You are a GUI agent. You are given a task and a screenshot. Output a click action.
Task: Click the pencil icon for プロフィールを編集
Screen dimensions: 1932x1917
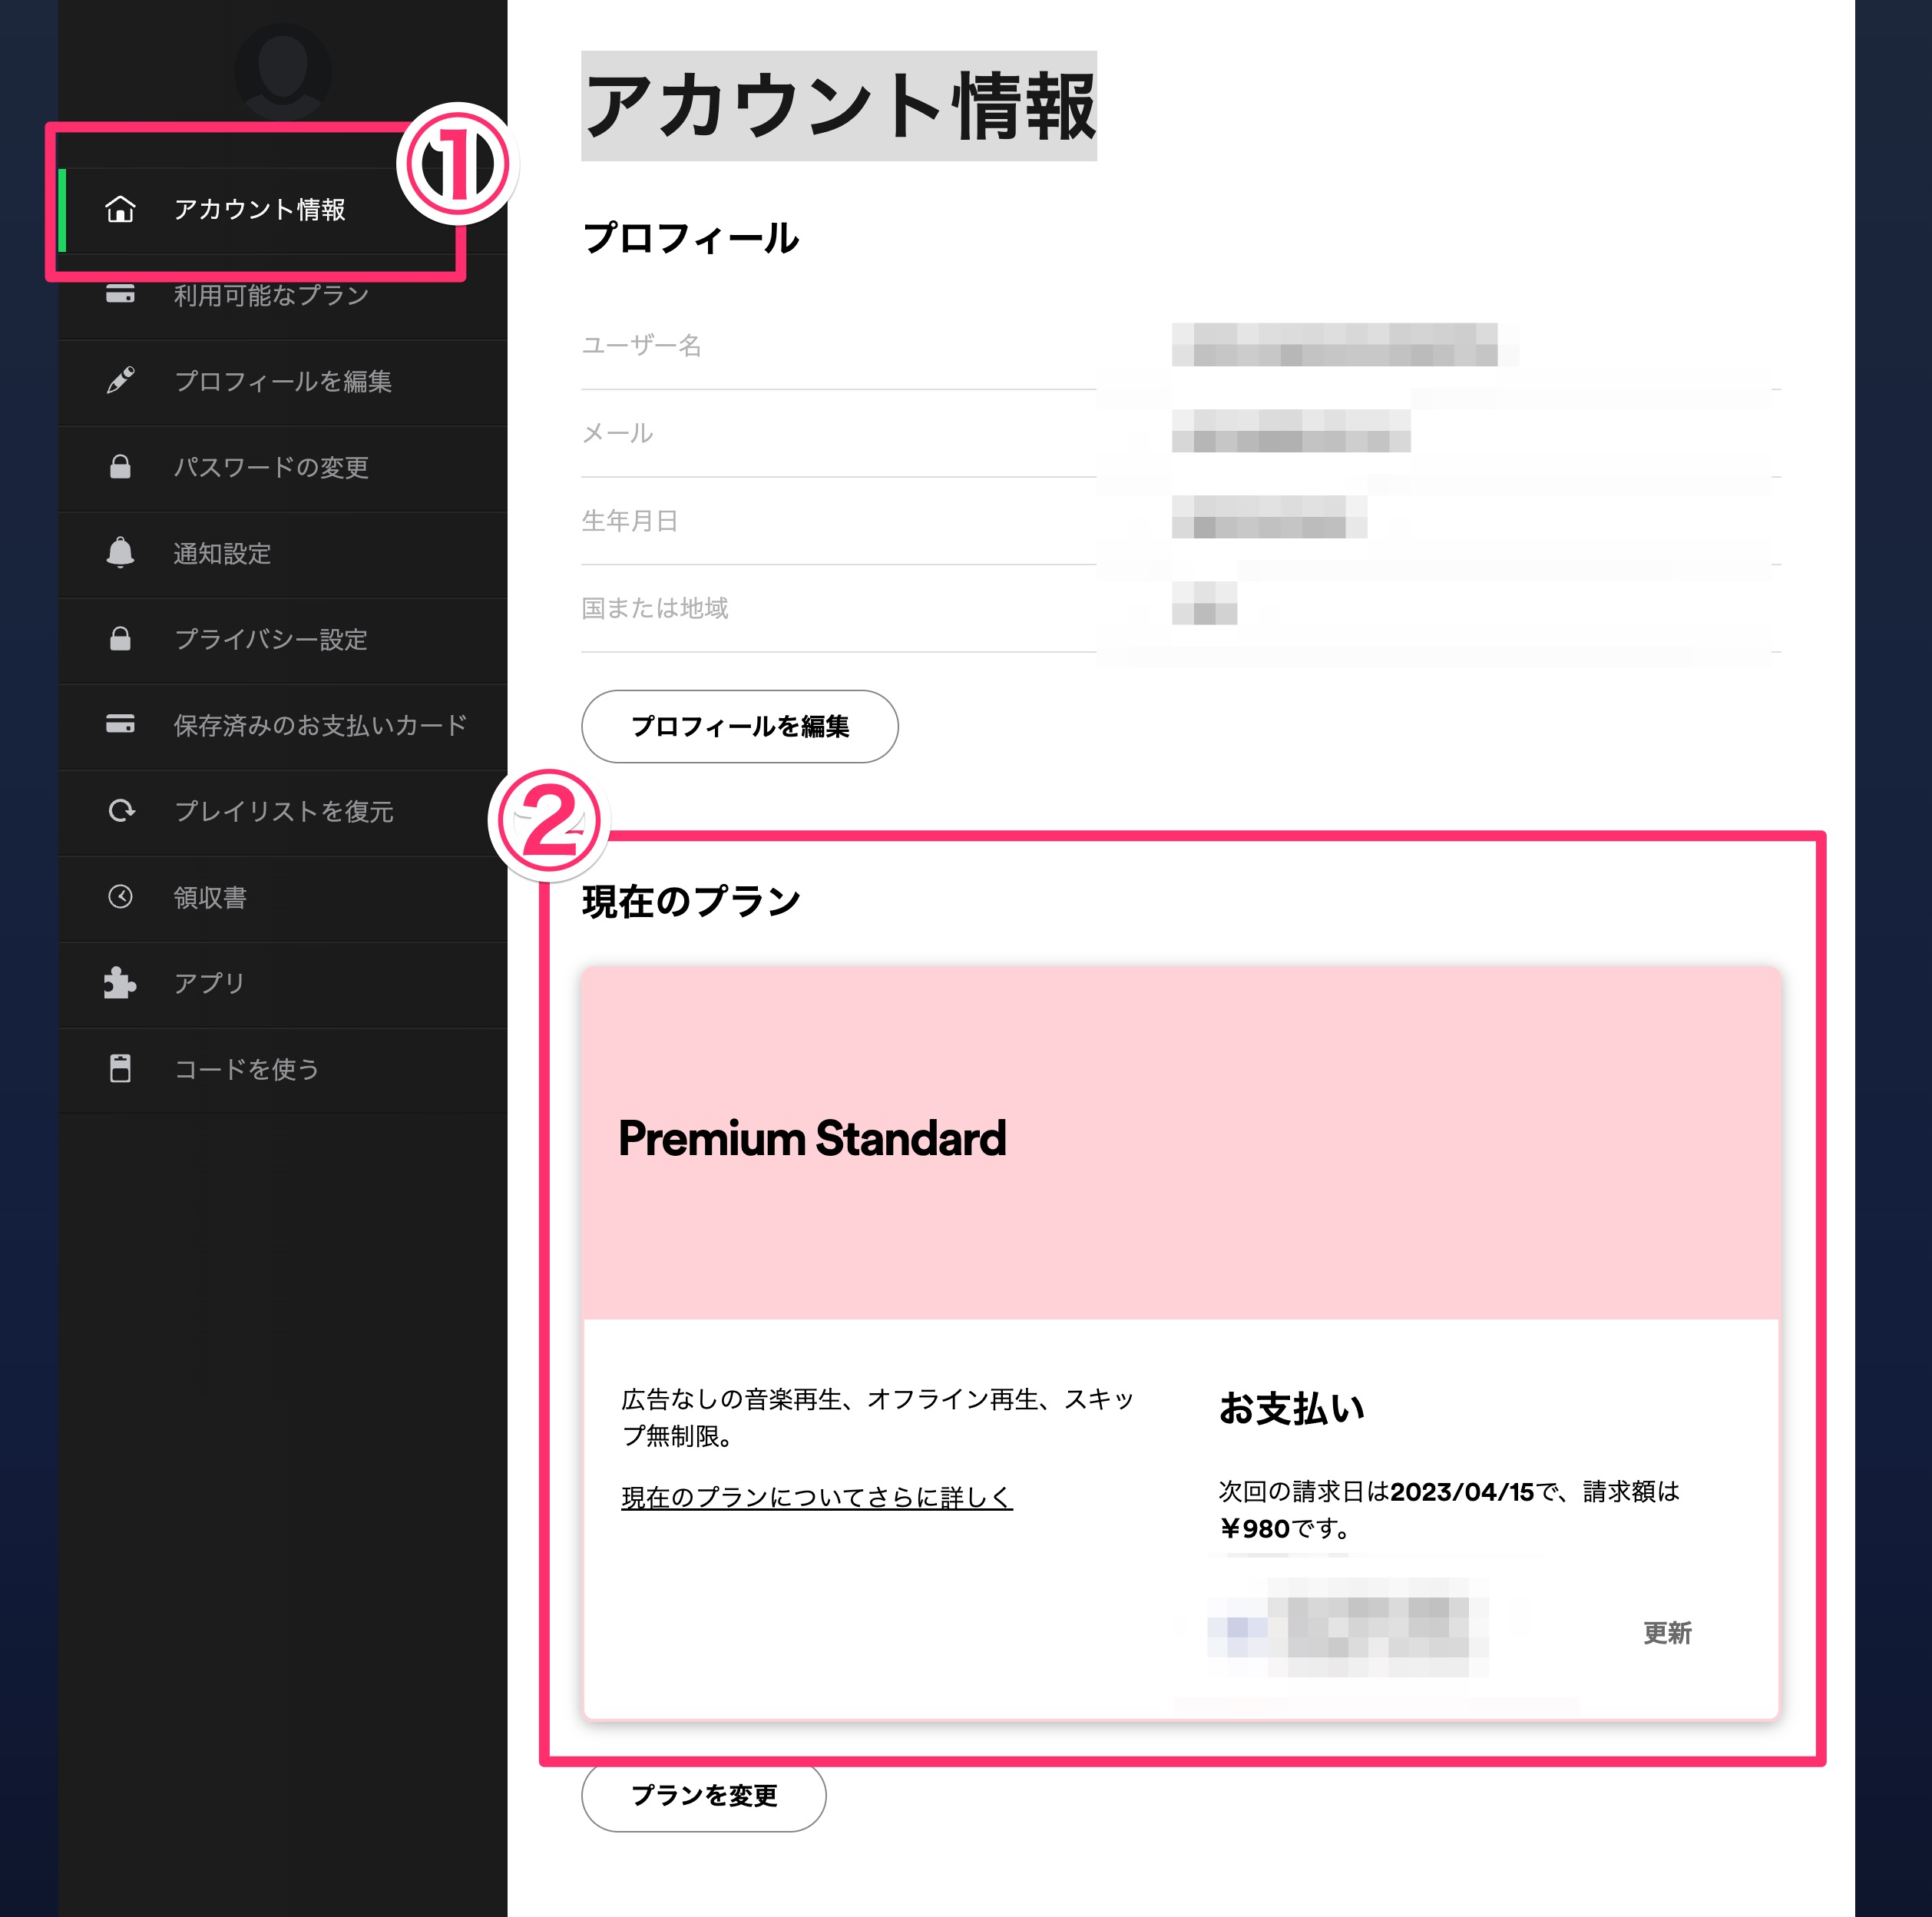(x=120, y=381)
